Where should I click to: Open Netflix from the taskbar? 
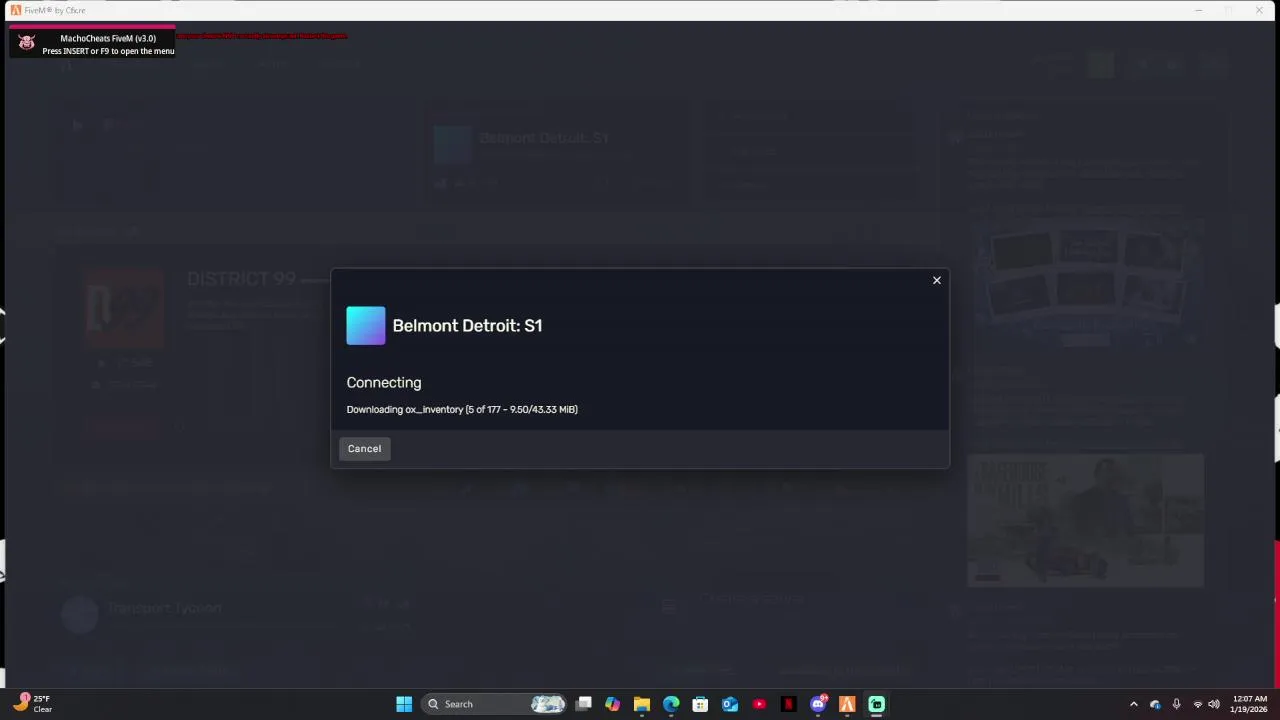788,704
